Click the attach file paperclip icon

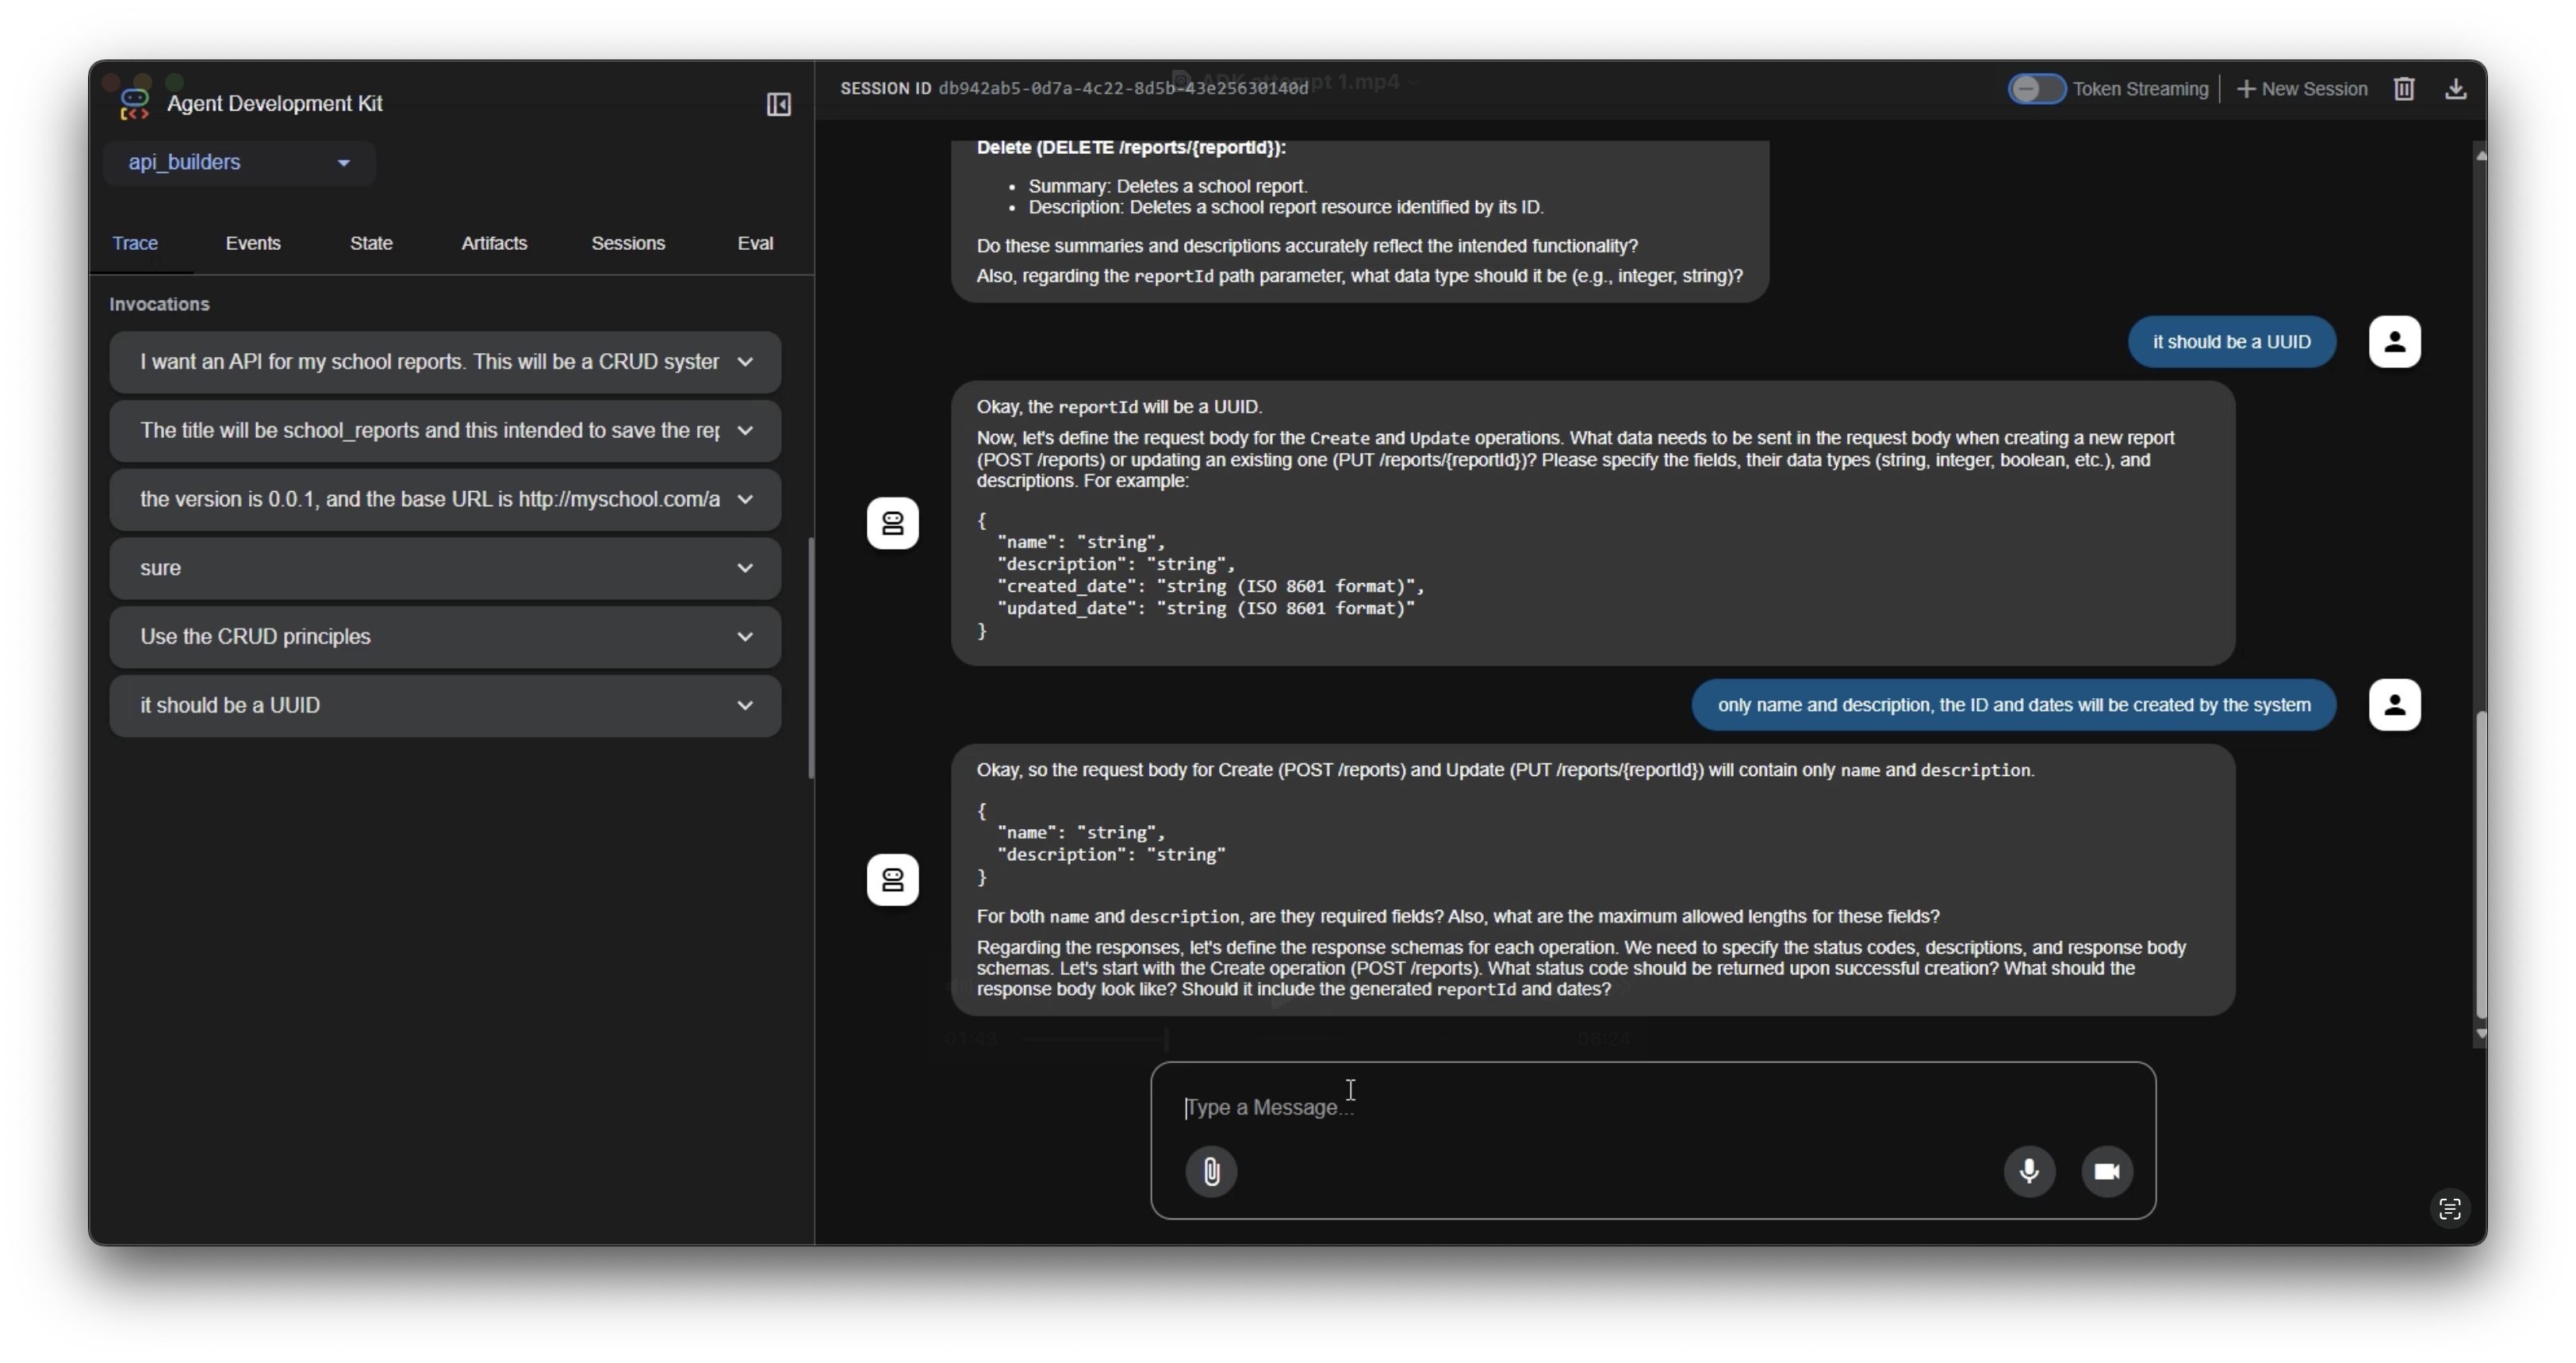pyautogui.click(x=1211, y=1171)
